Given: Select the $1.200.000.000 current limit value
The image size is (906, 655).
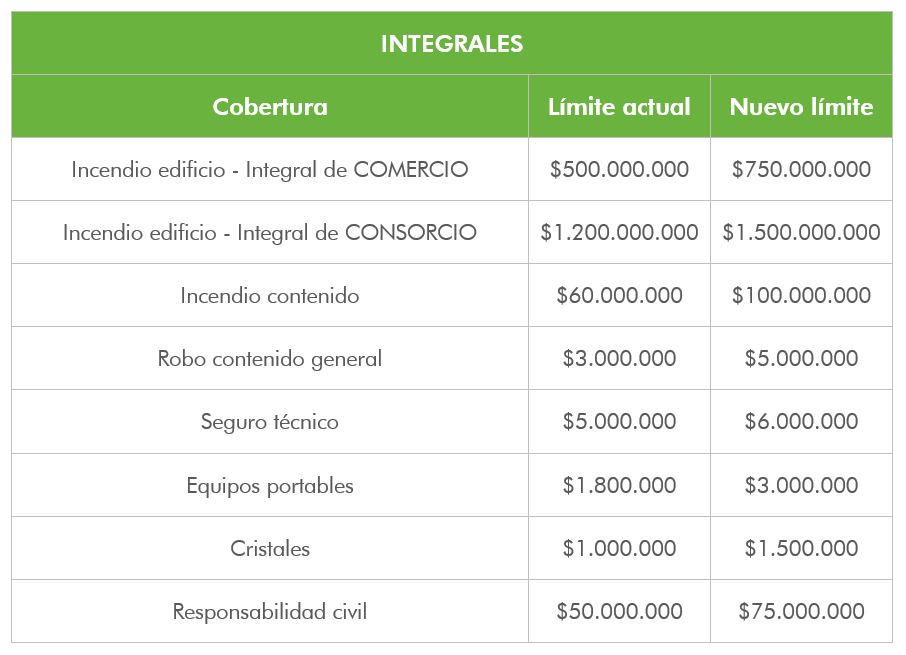Looking at the screenshot, I should tap(619, 232).
